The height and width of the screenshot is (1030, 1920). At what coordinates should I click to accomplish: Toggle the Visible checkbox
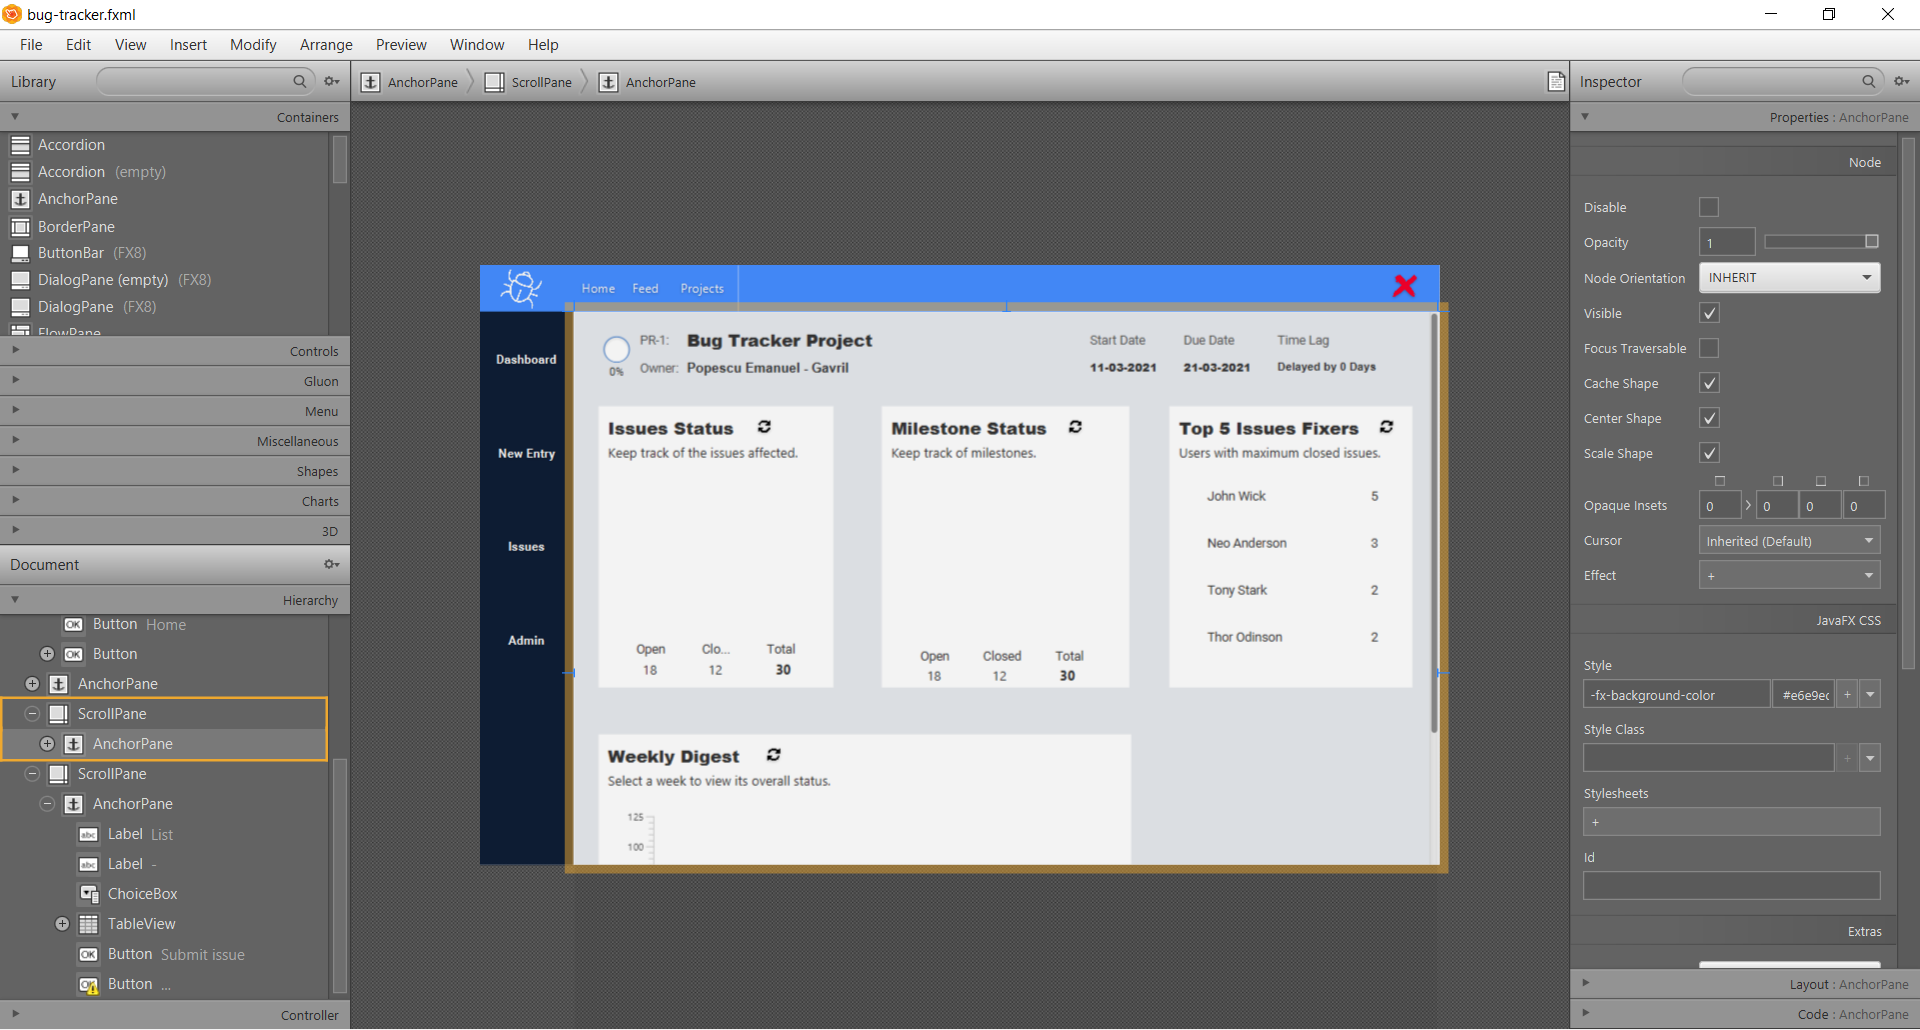coord(1709,313)
